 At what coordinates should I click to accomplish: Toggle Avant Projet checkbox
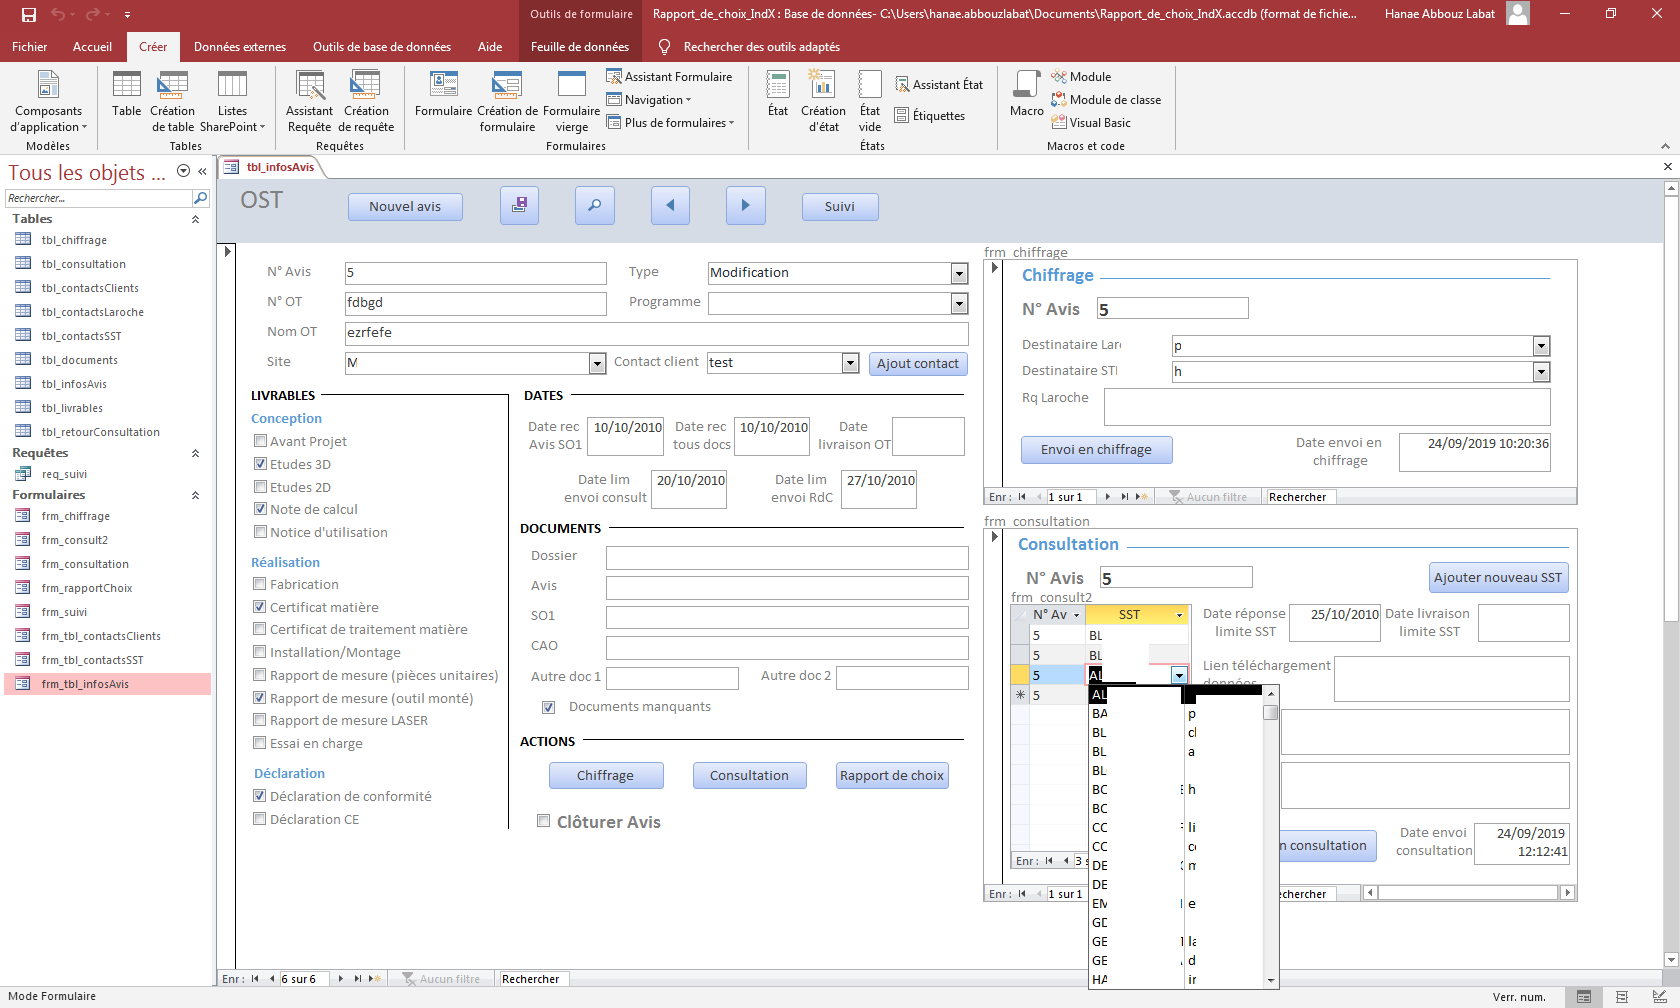click(x=260, y=441)
